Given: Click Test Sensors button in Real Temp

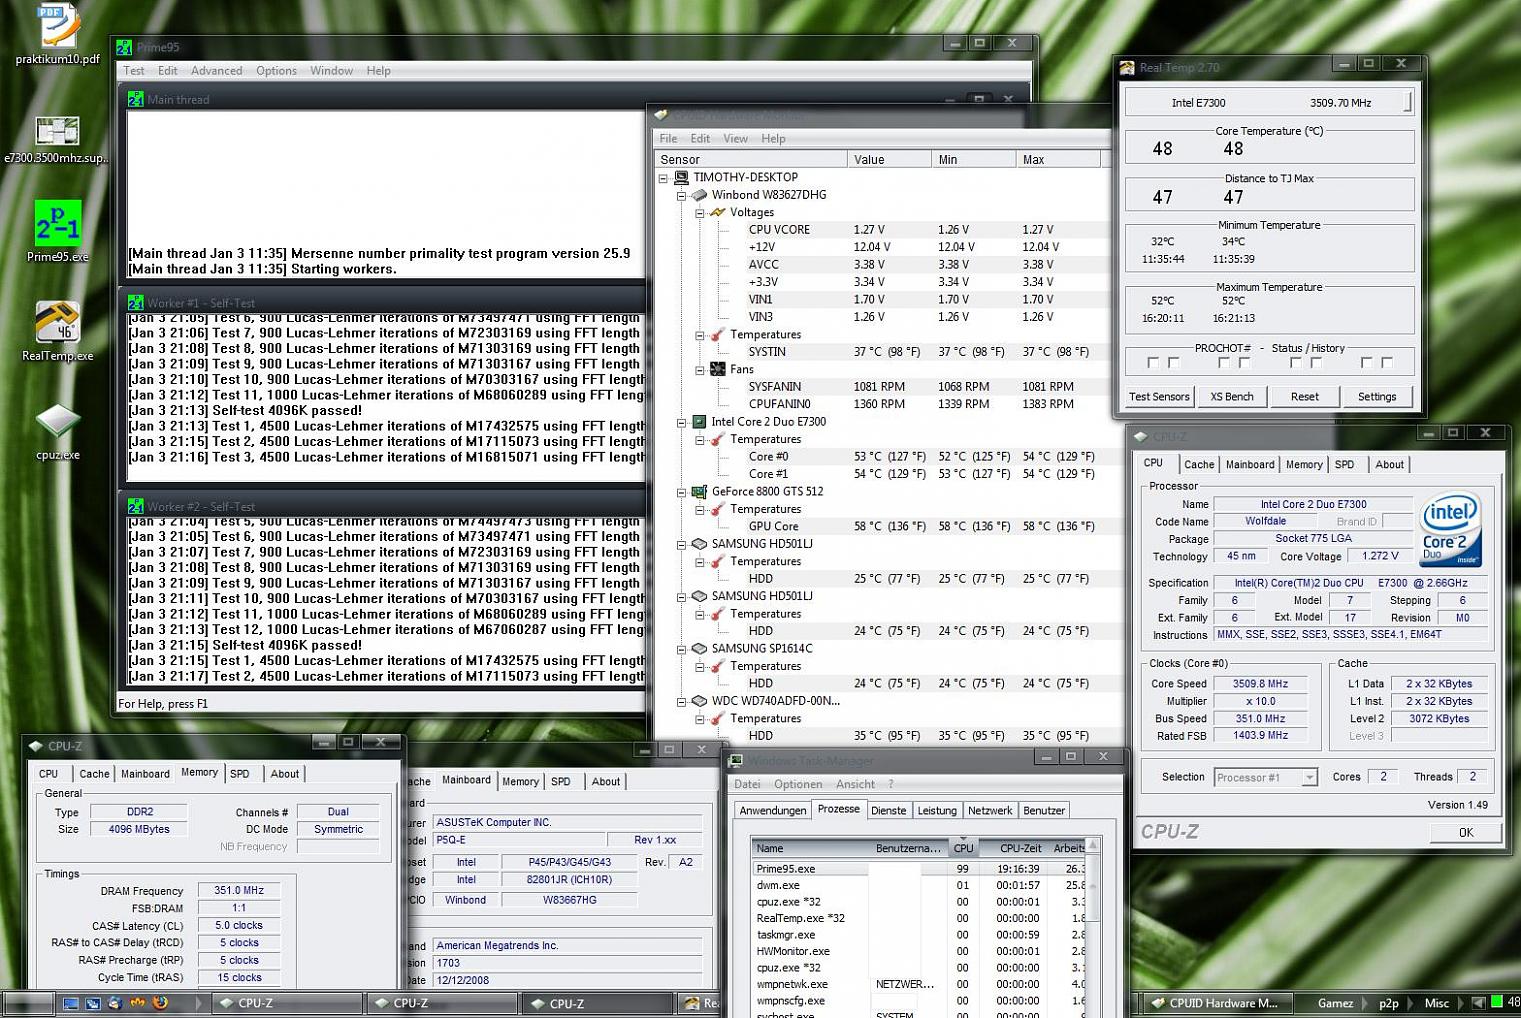Looking at the screenshot, I should point(1159,397).
